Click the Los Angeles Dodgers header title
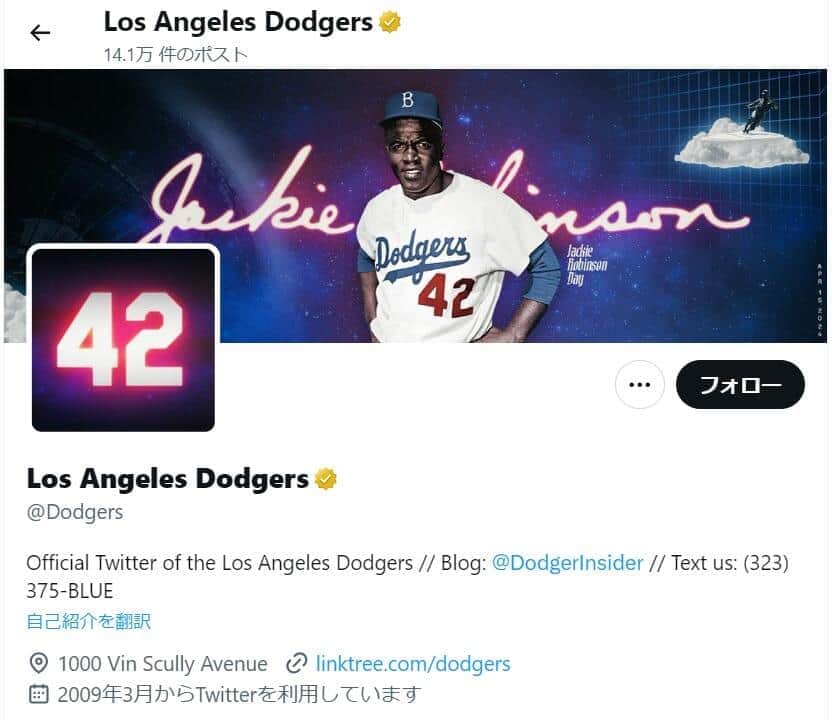837x719 pixels. click(x=238, y=22)
